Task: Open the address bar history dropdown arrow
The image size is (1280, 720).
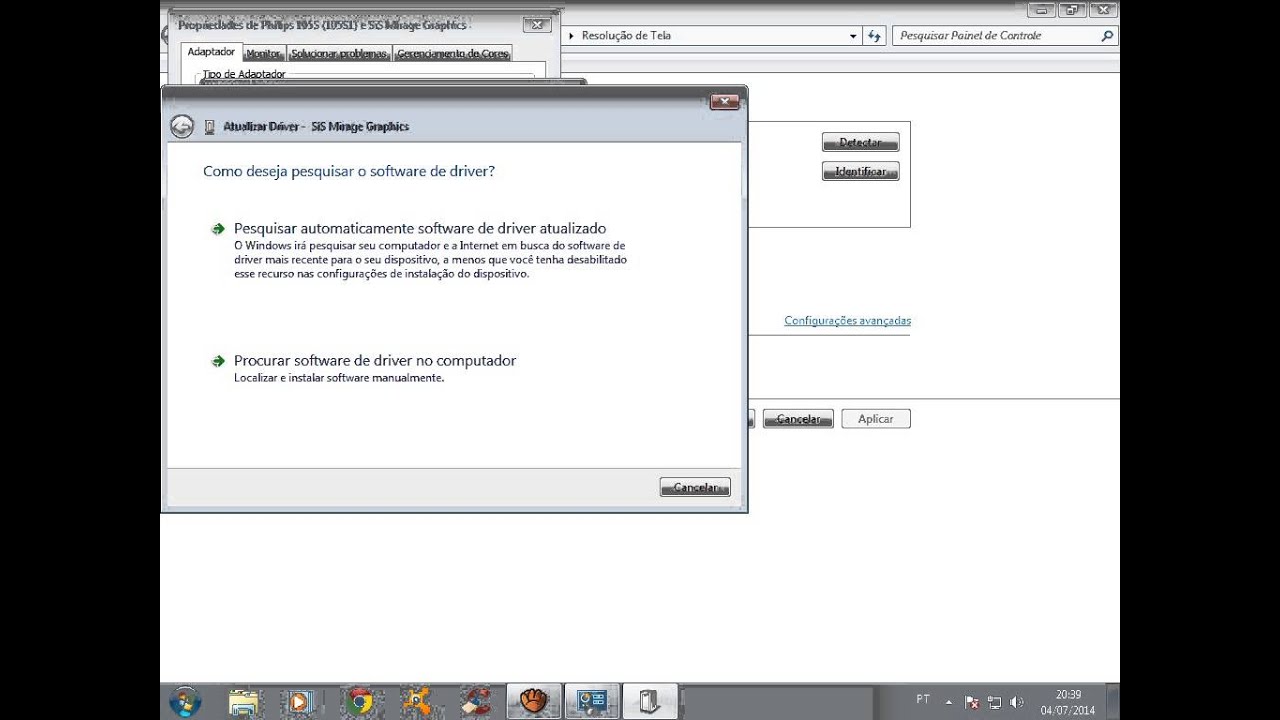Action: pyautogui.click(x=853, y=36)
